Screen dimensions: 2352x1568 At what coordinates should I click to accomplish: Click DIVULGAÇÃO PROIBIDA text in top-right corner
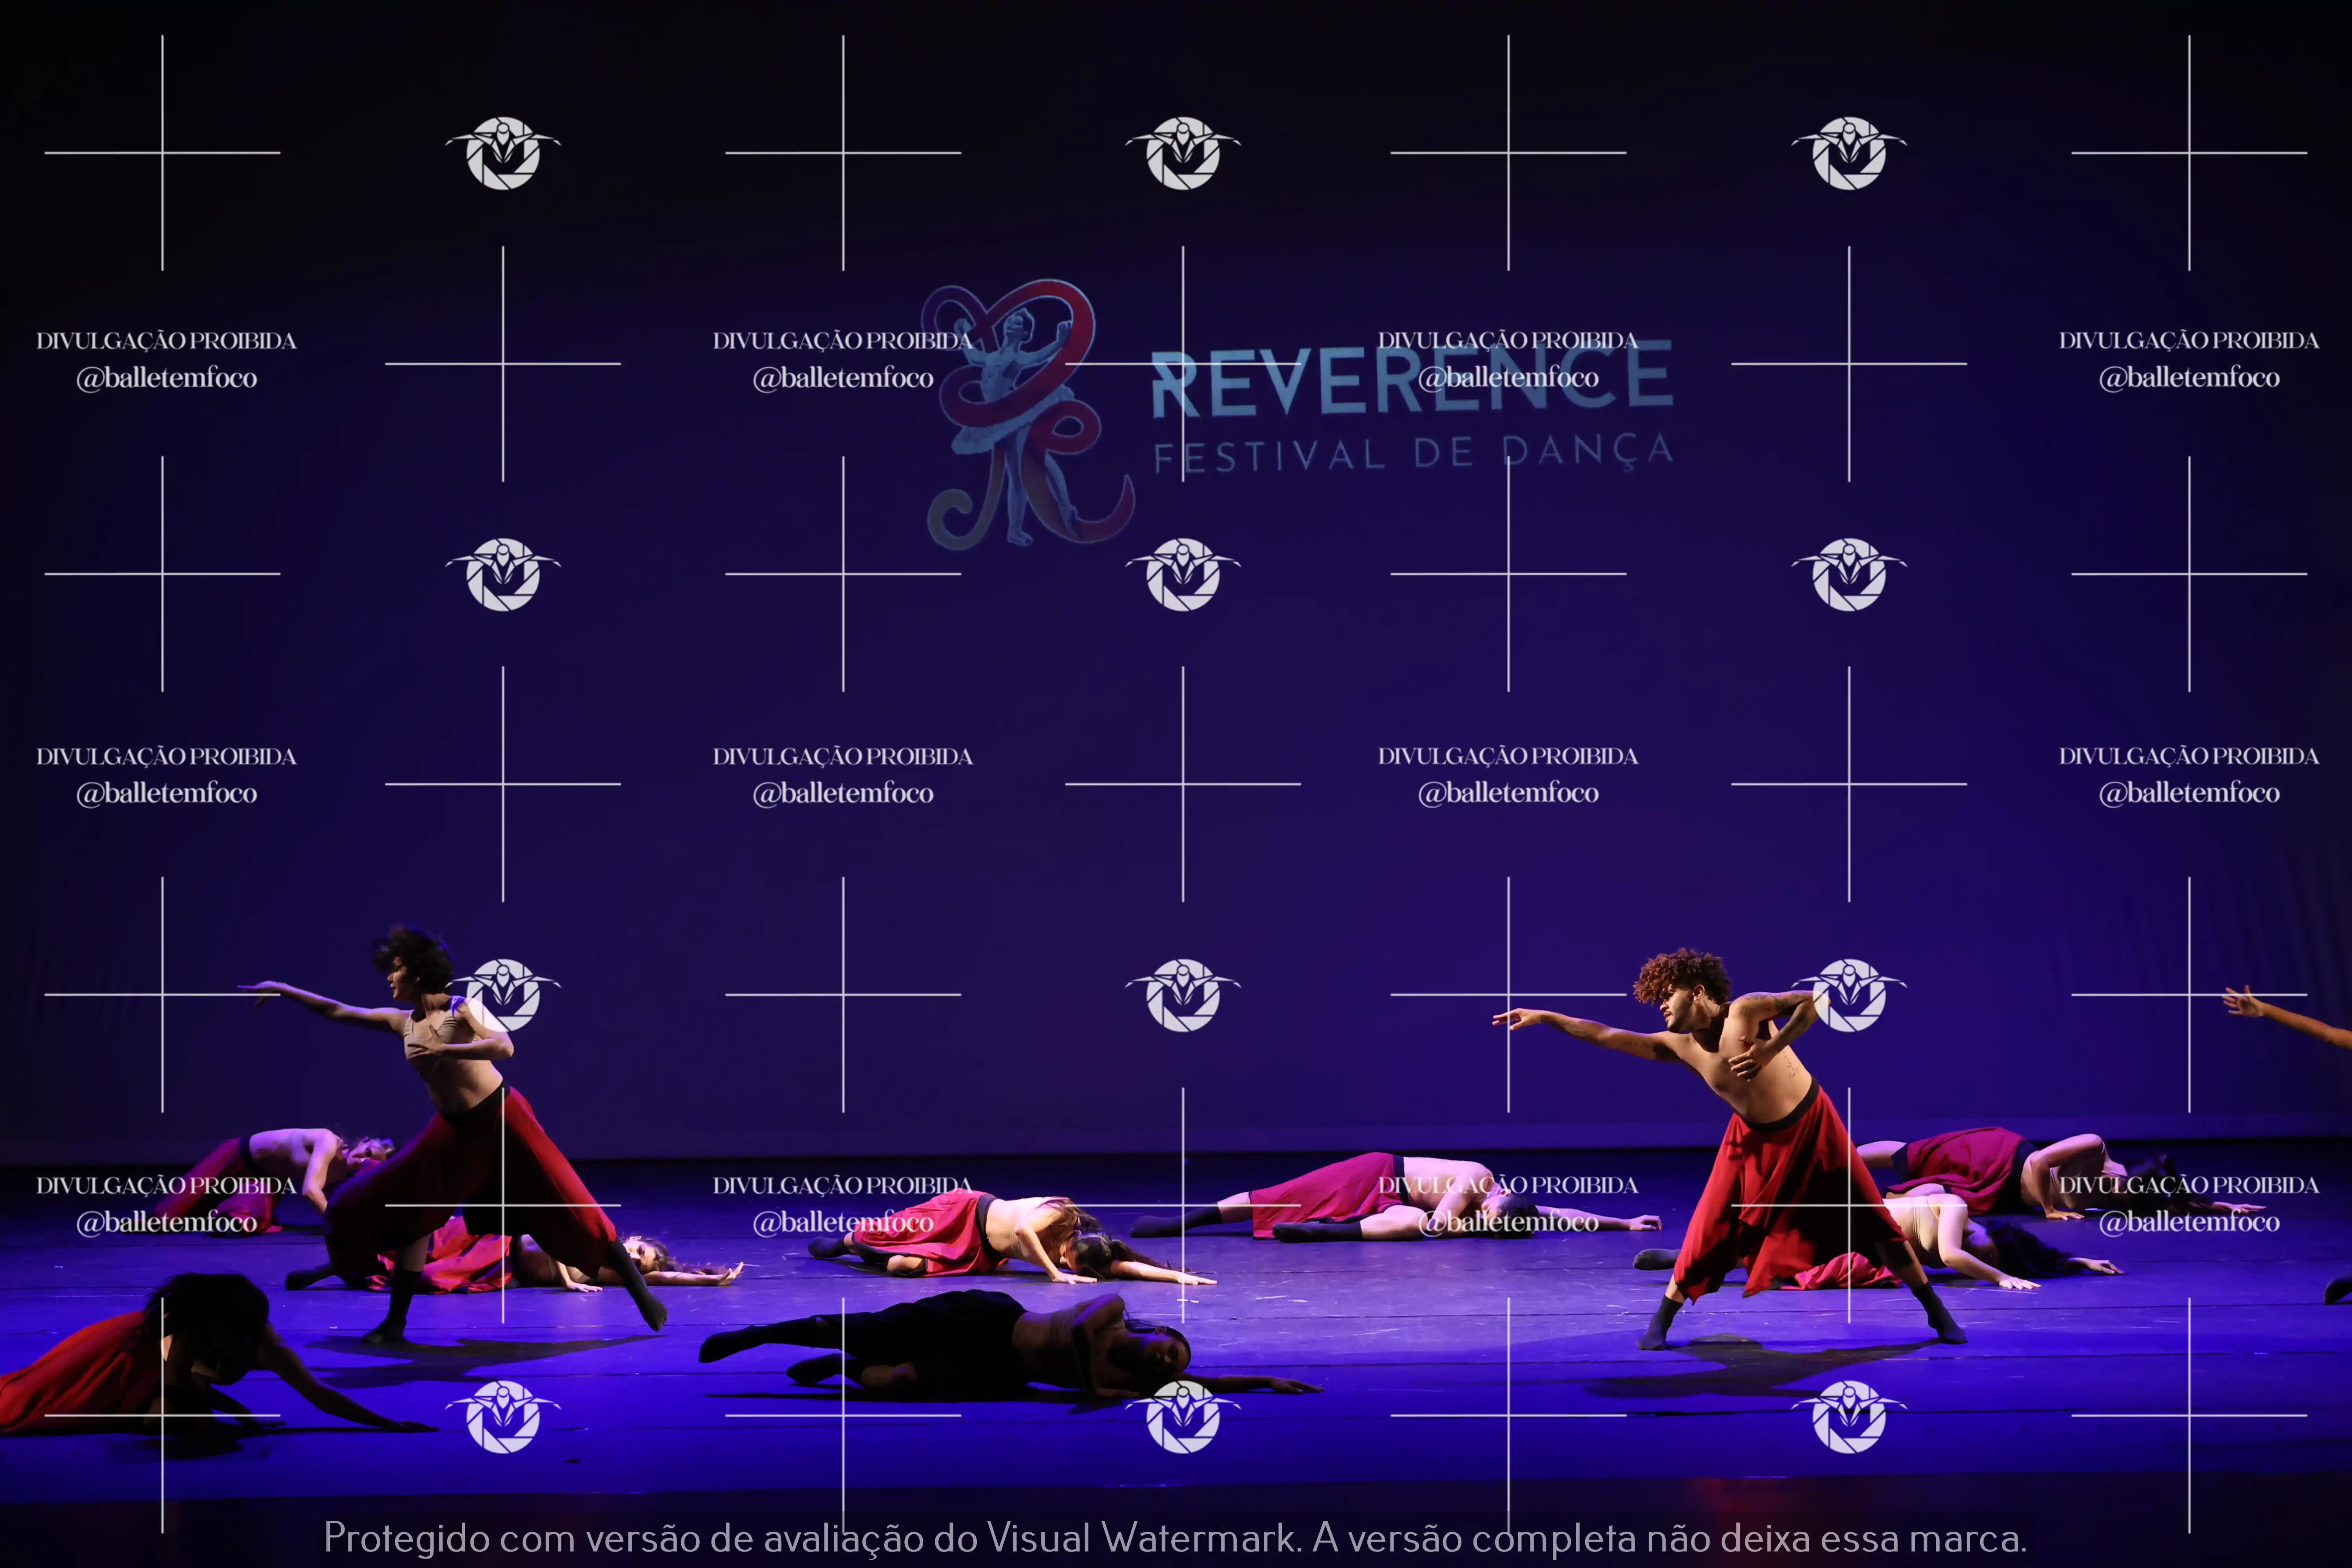2188,341
